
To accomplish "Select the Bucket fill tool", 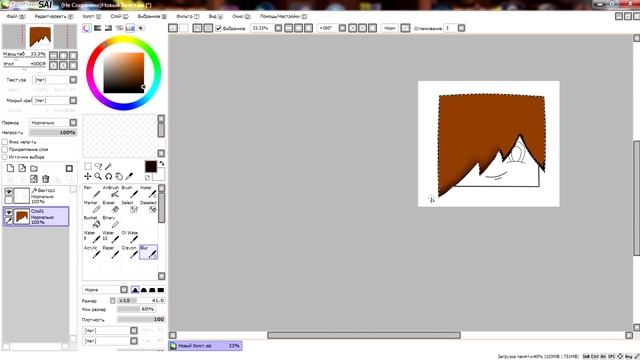I will click(x=93, y=222).
